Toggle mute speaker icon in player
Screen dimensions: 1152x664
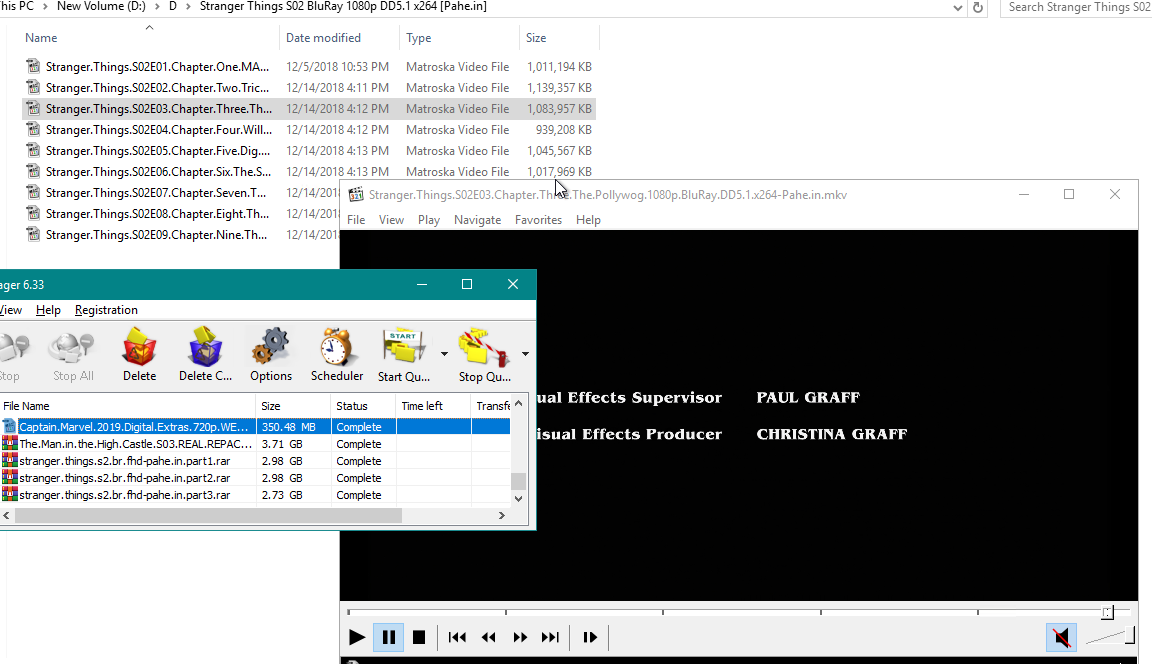[x=1061, y=638]
